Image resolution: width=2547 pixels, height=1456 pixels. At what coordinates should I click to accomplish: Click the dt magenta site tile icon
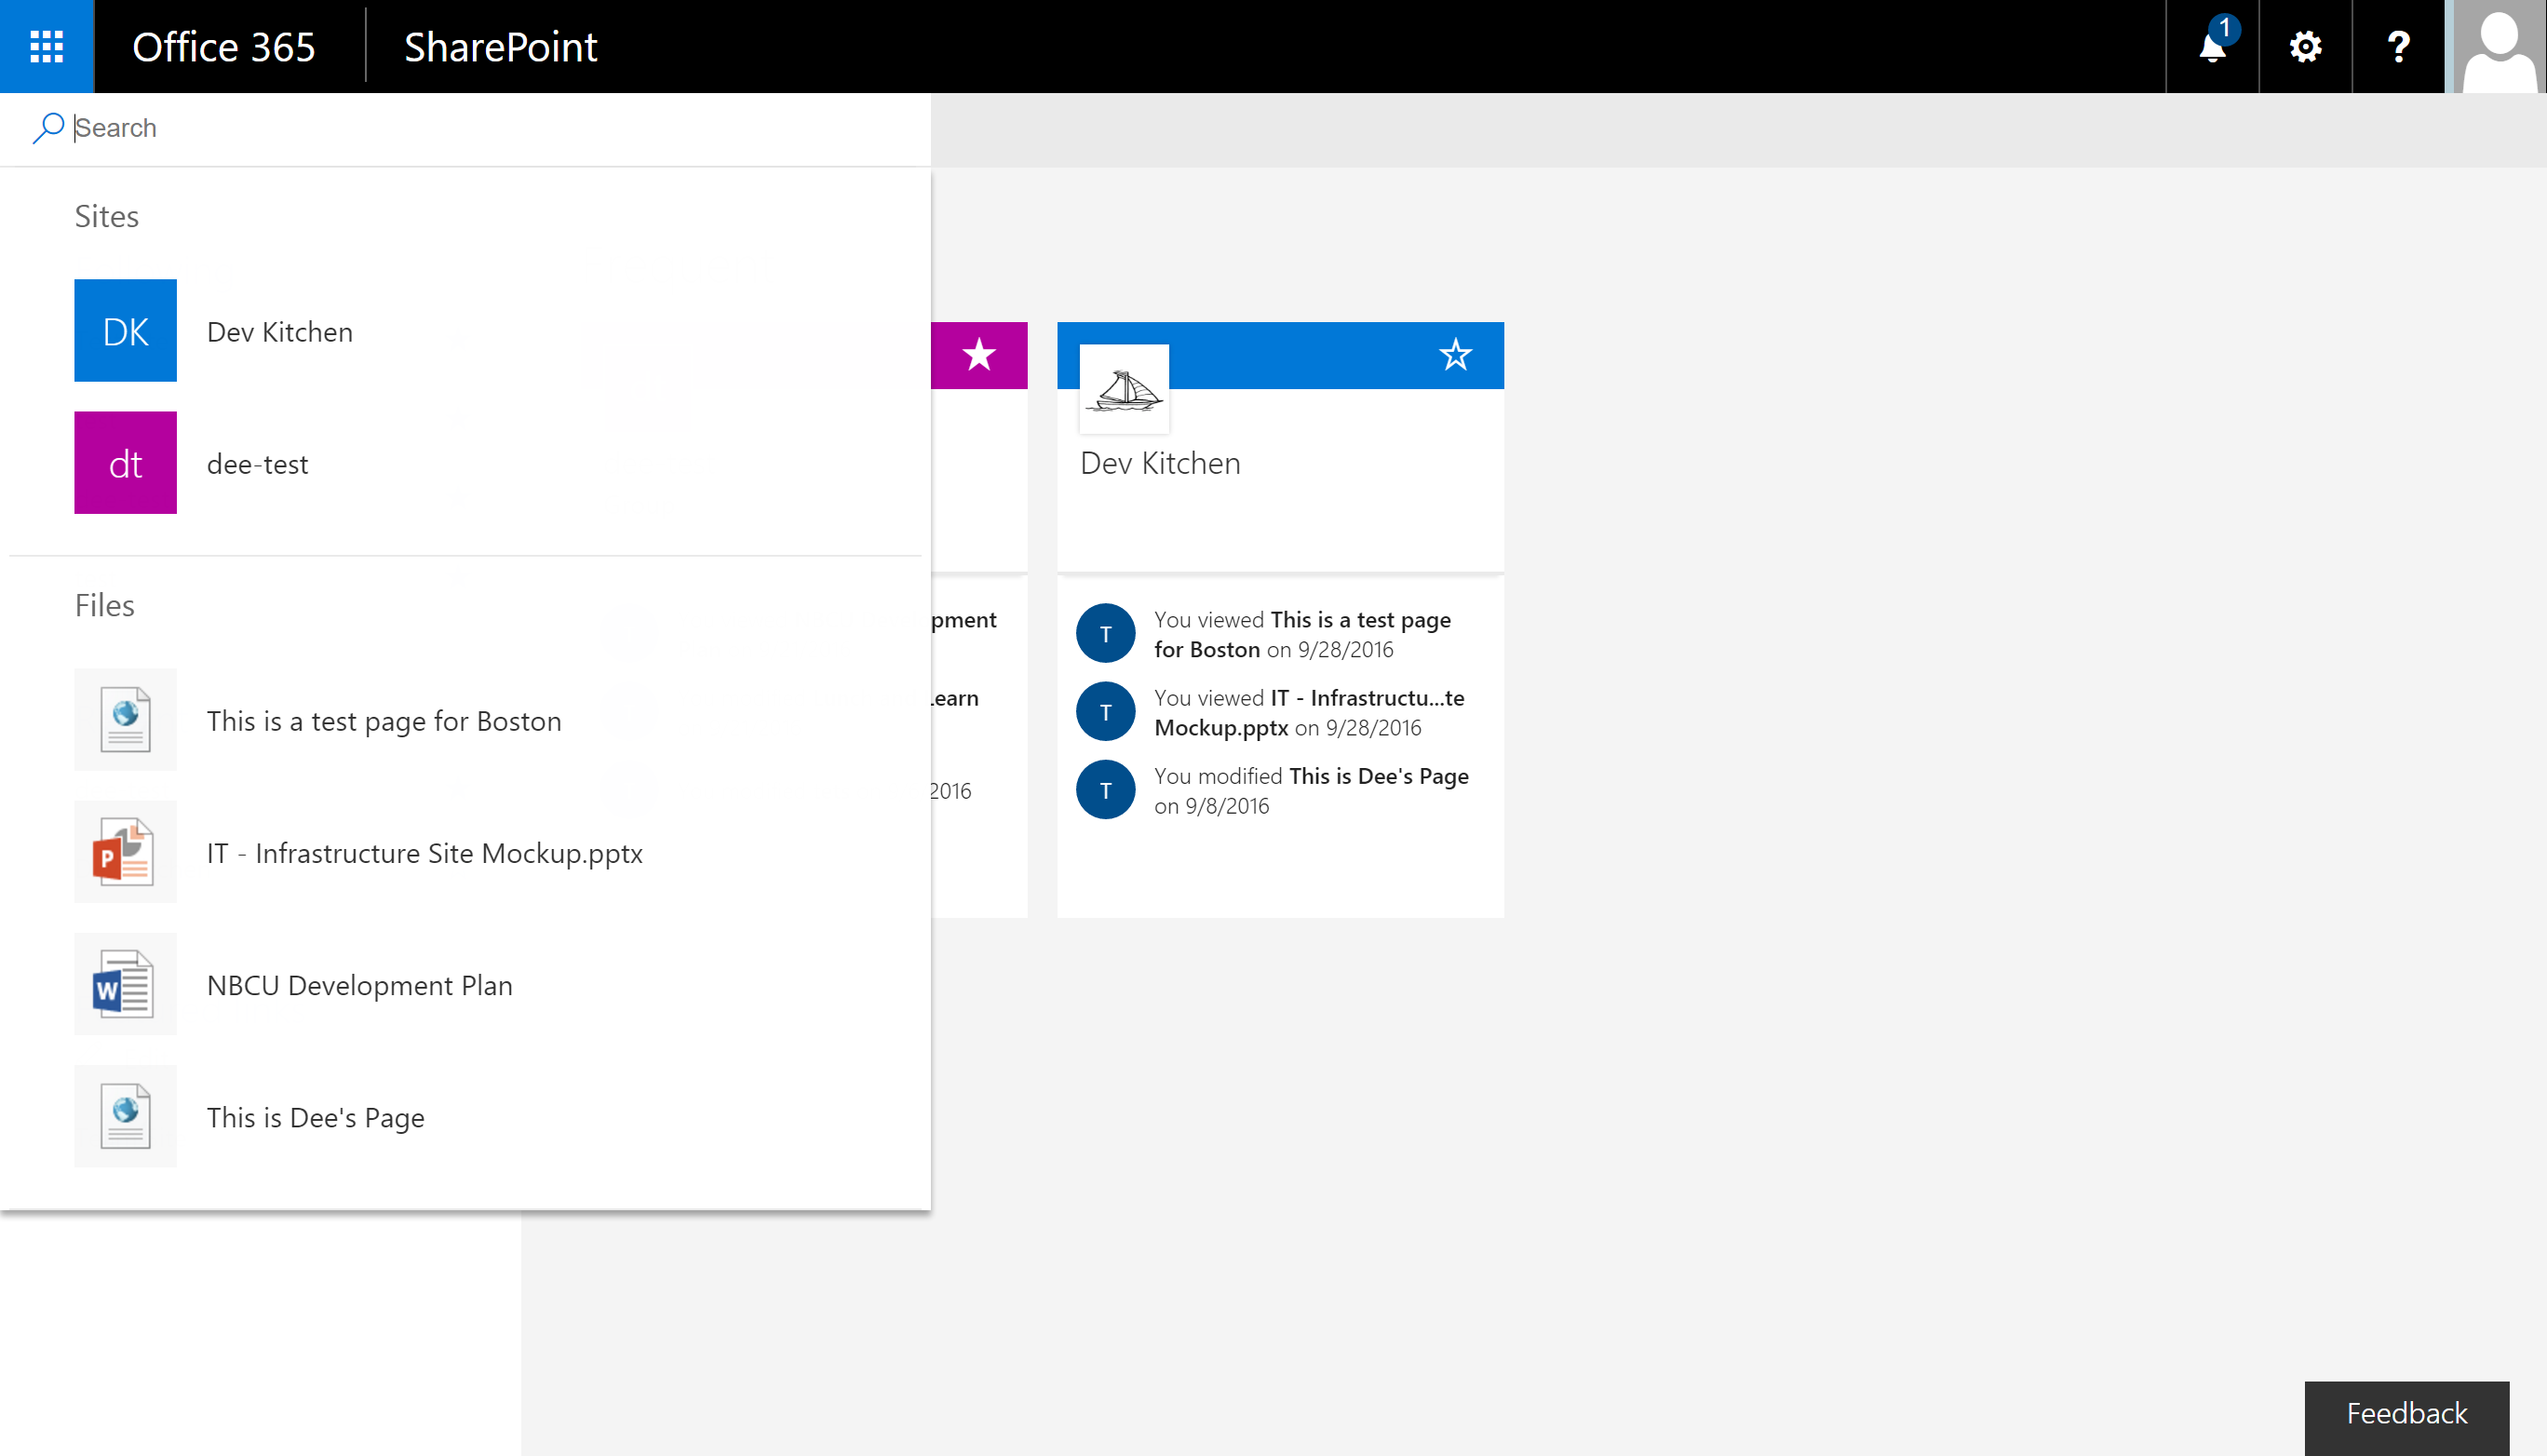click(125, 463)
